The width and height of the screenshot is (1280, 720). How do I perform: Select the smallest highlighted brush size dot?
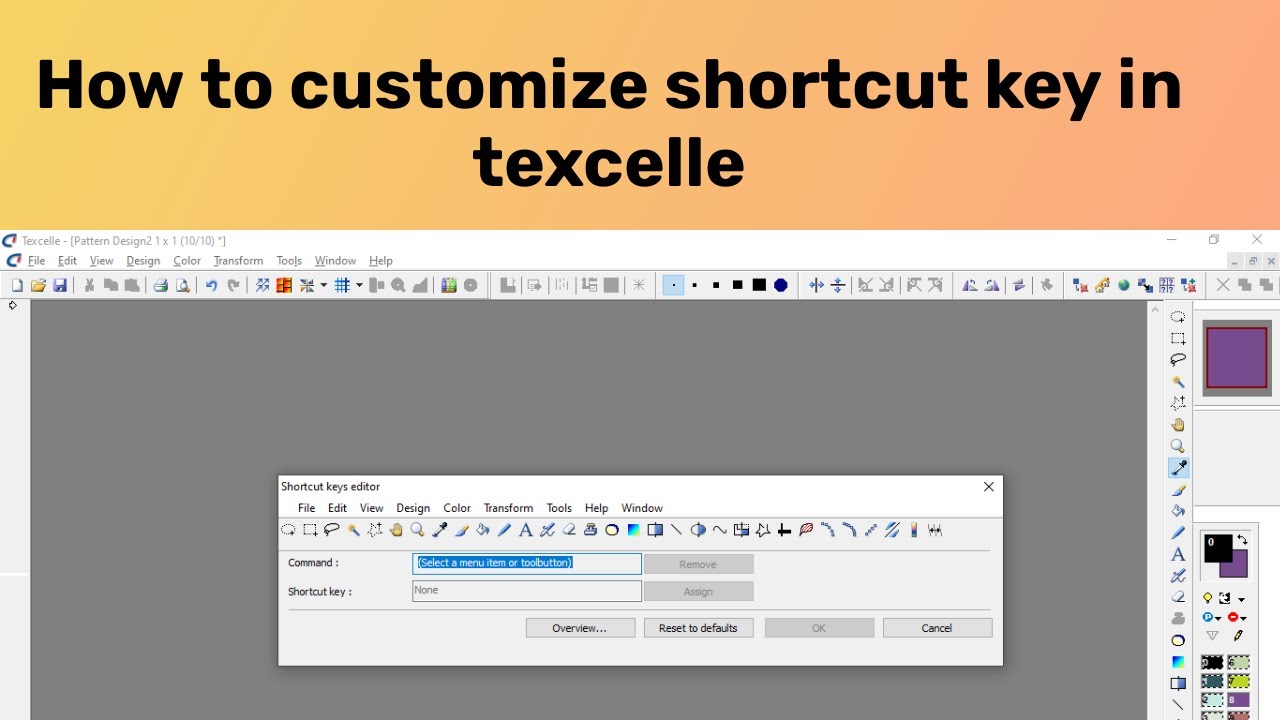click(x=673, y=285)
